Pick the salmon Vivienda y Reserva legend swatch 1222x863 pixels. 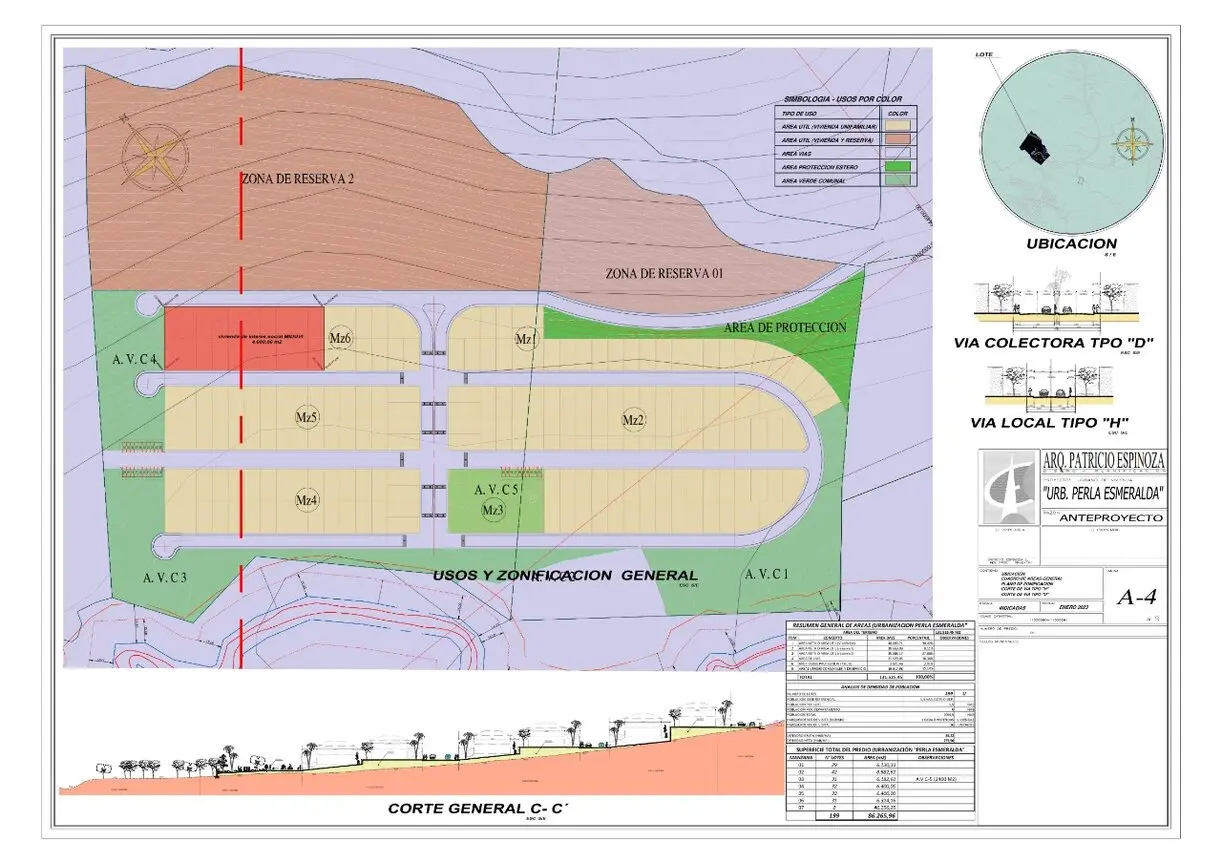(x=898, y=141)
